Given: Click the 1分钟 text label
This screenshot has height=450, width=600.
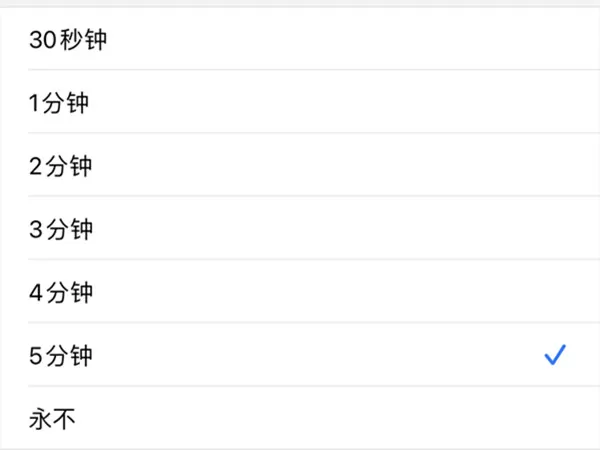Looking at the screenshot, I should pyautogui.click(x=59, y=103).
